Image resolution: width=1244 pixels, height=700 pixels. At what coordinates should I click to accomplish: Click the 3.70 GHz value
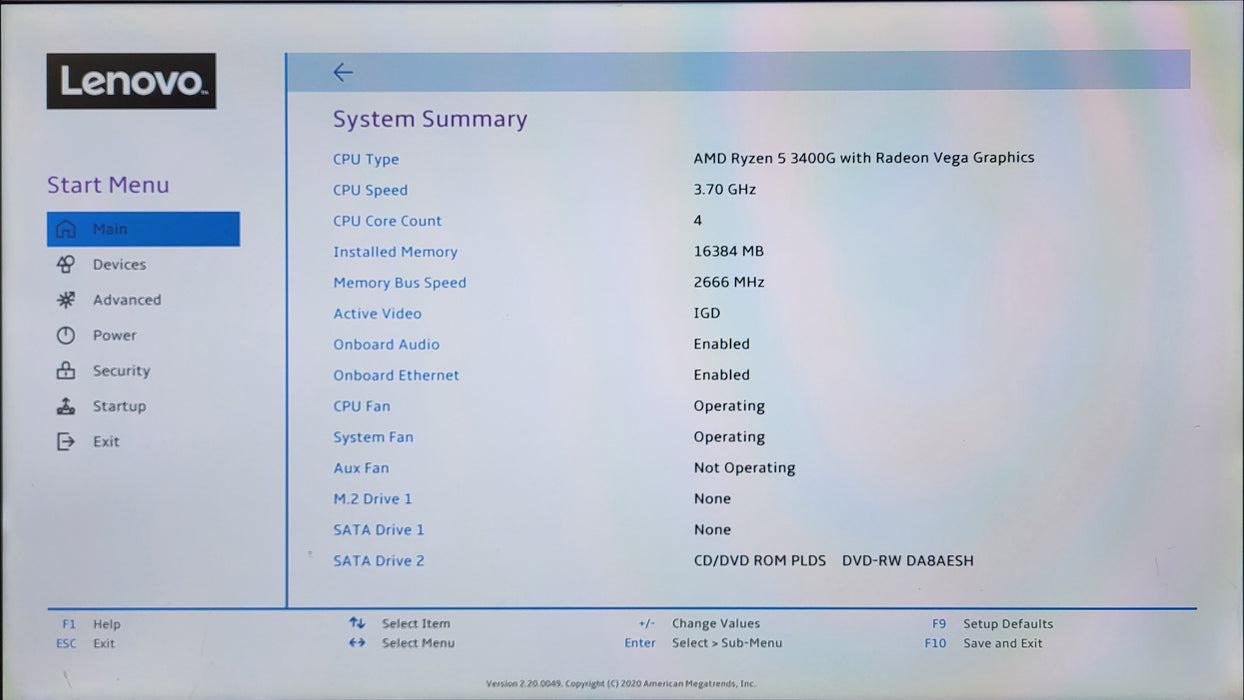(x=725, y=189)
